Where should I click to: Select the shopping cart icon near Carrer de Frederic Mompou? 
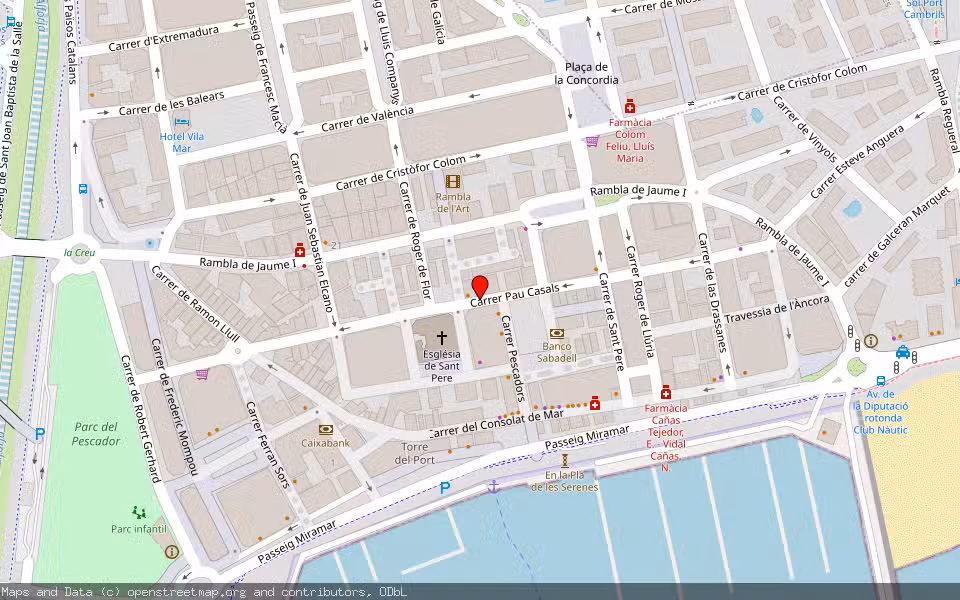(202, 373)
